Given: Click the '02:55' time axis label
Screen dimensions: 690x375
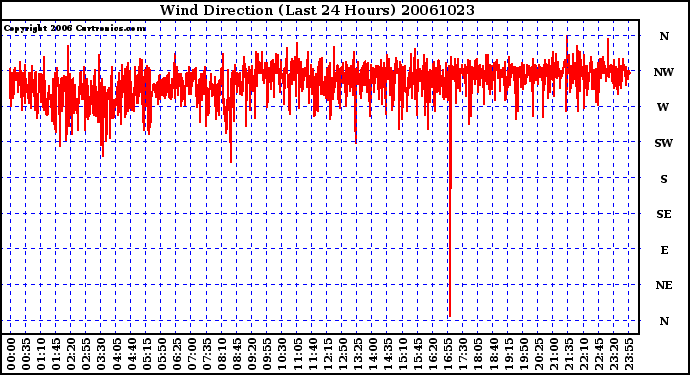Looking at the screenshot, I should coord(86,354).
